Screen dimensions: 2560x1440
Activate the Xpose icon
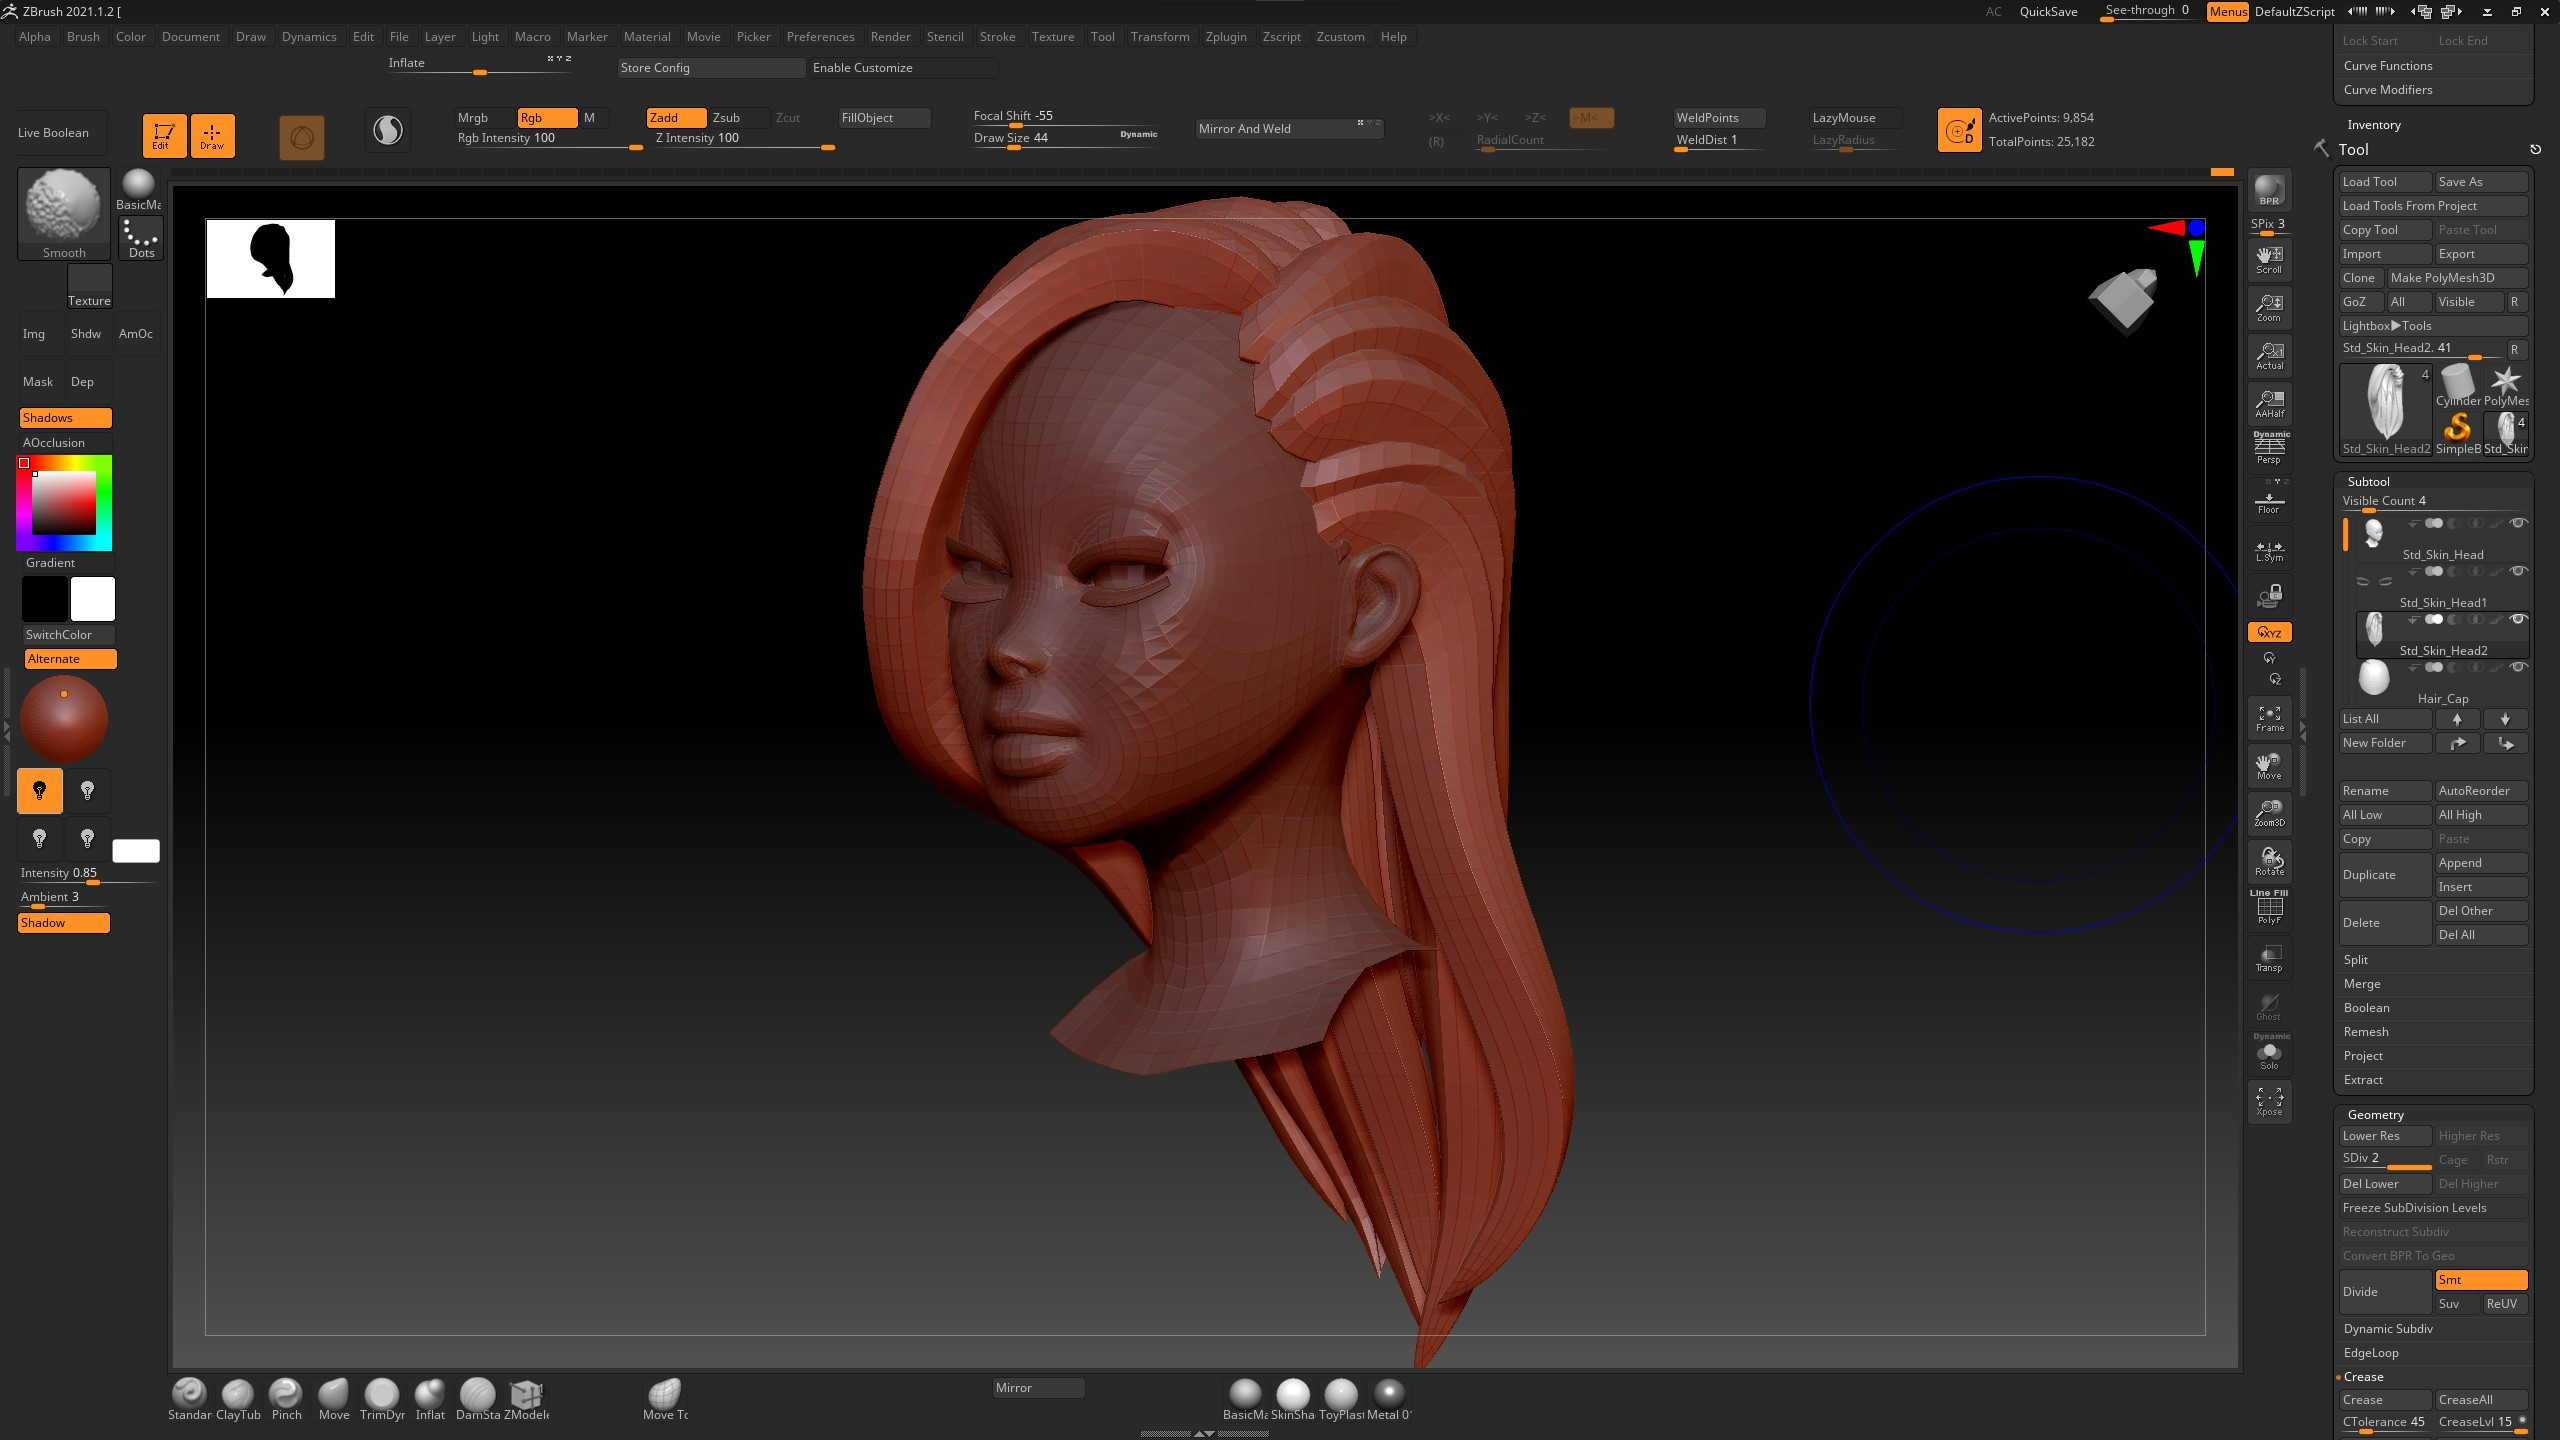tap(2268, 1101)
